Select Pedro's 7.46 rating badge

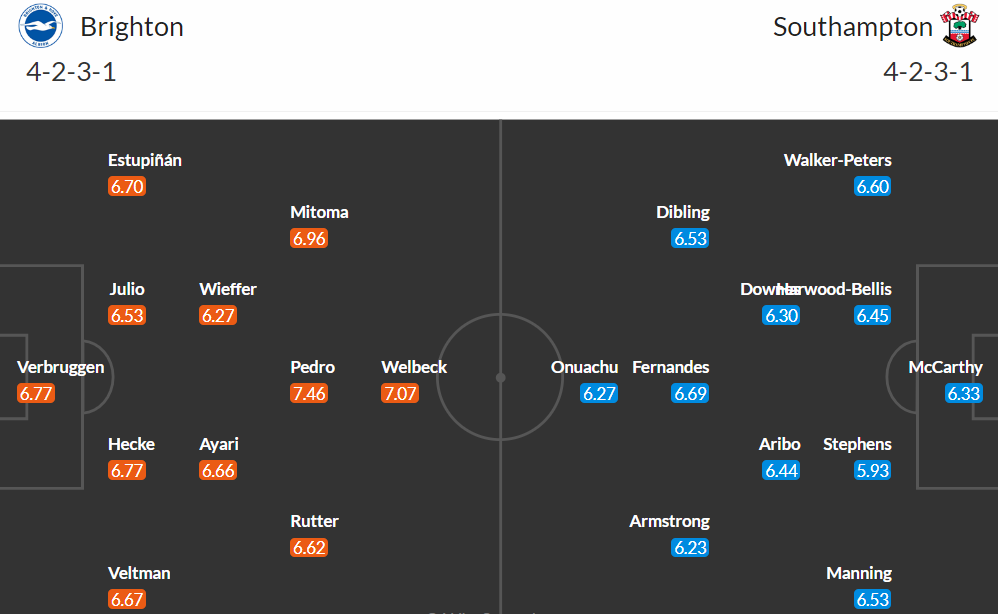pyautogui.click(x=309, y=393)
